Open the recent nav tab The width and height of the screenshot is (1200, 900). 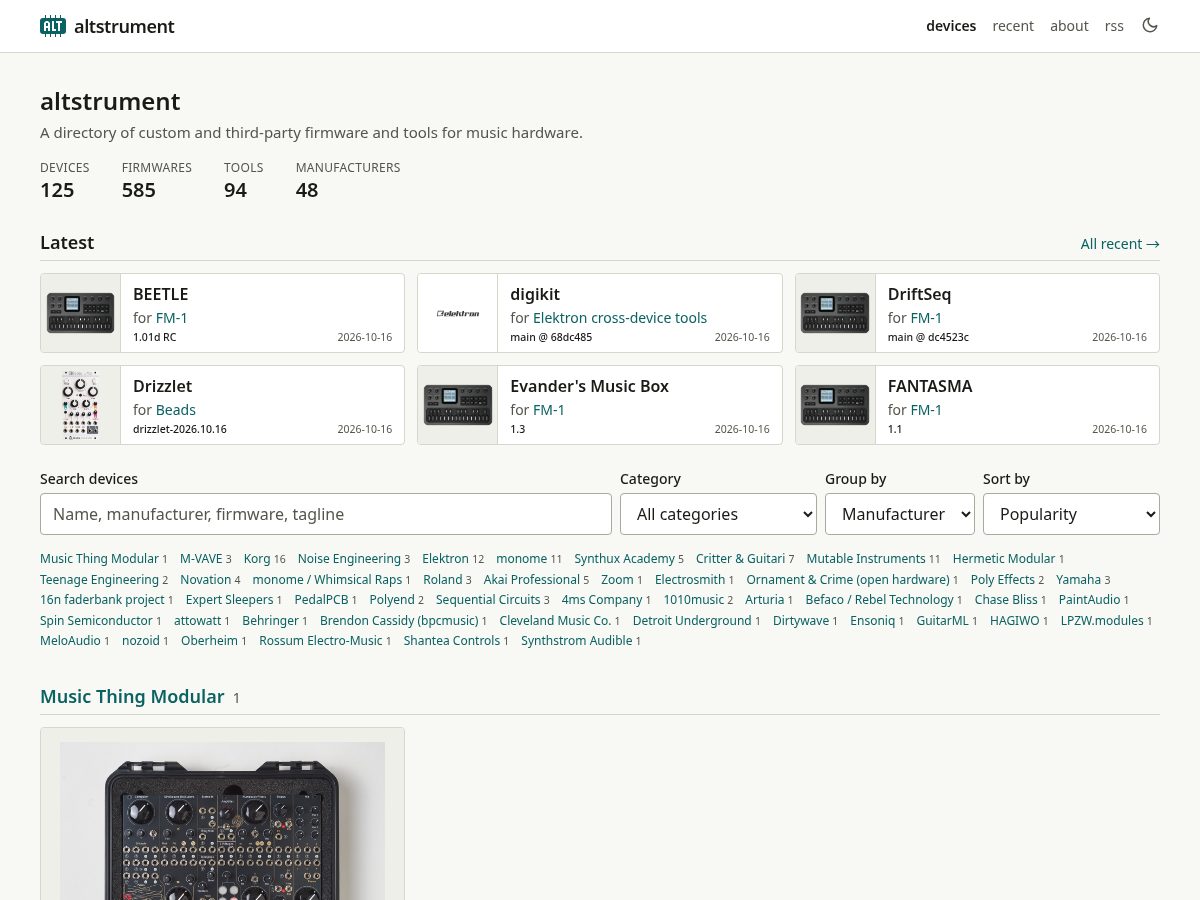pyautogui.click(x=1013, y=26)
